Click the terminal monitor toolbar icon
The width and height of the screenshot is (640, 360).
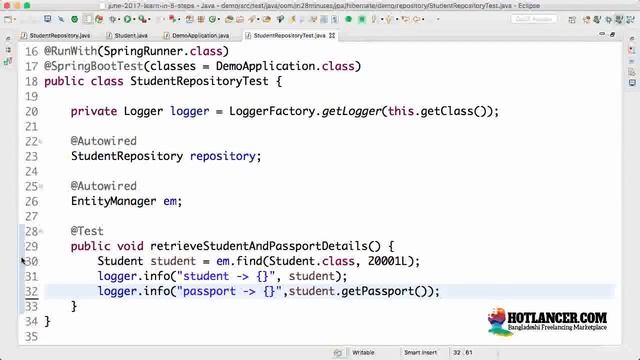[47, 19]
